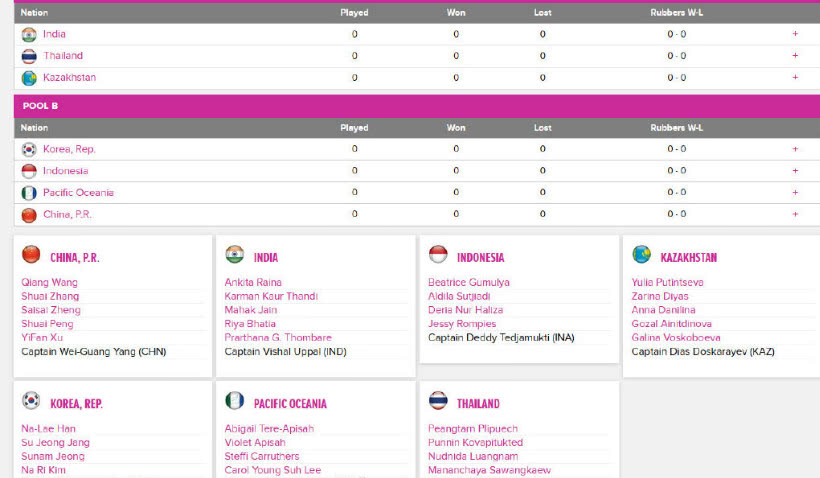The height and width of the screenshot is (478, 820).
Task: Expand the Korea, Rep. row with plus sign
Action: coord(795,149)
